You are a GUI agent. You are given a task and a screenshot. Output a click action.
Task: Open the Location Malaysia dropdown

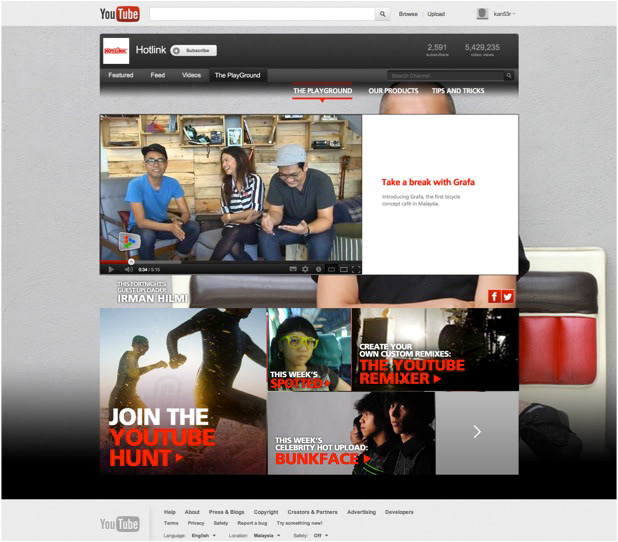[x=267, y=535]
